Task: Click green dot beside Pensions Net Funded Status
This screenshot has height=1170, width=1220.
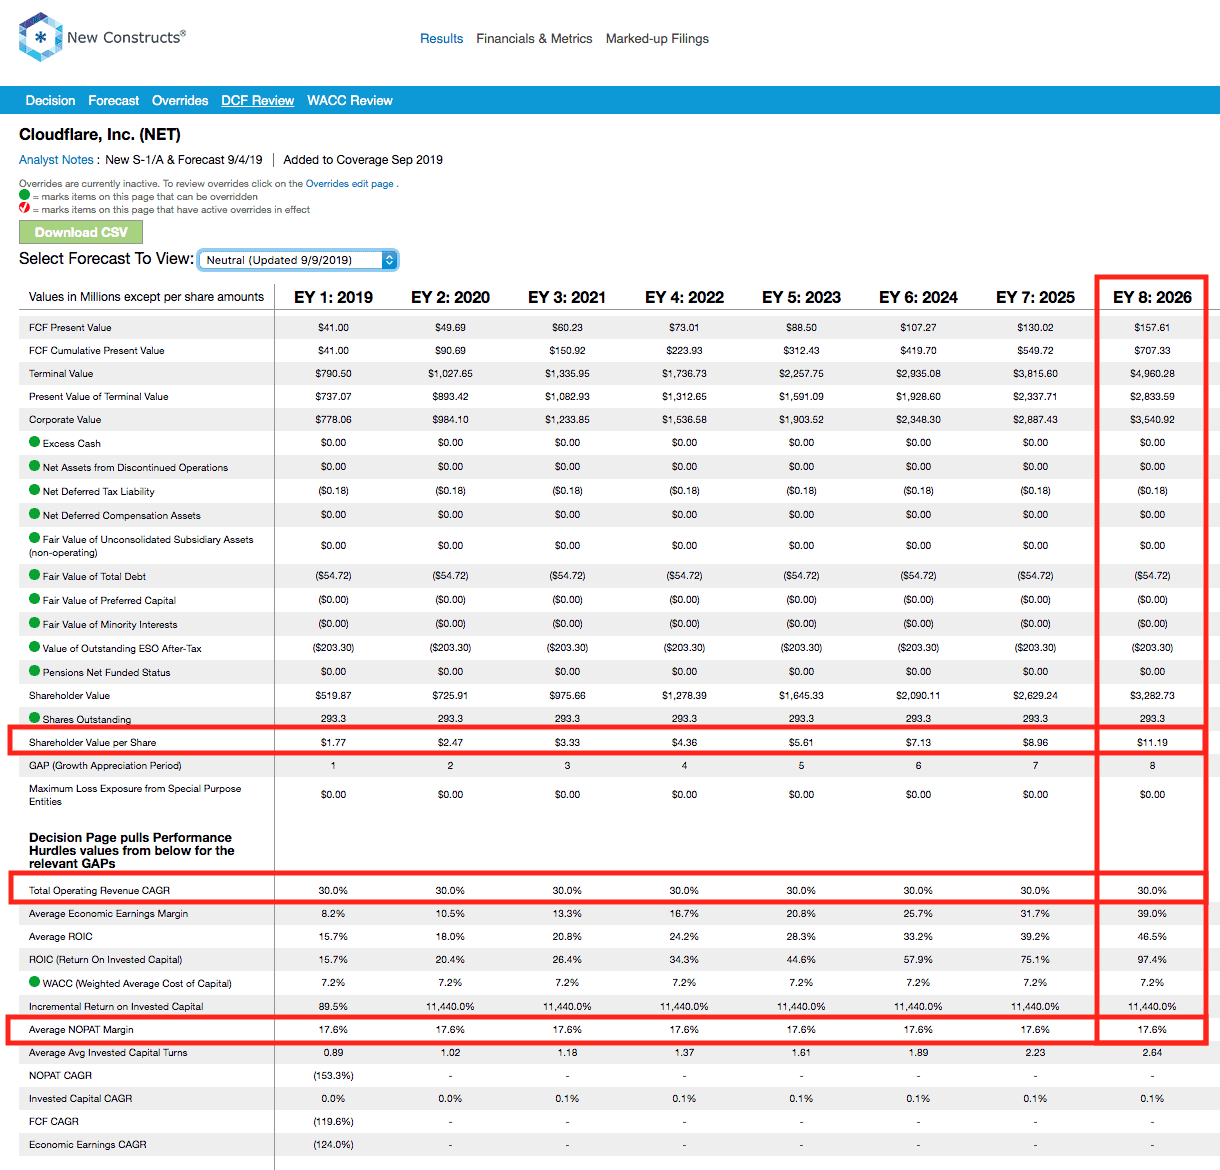Action: coord(35,671)
